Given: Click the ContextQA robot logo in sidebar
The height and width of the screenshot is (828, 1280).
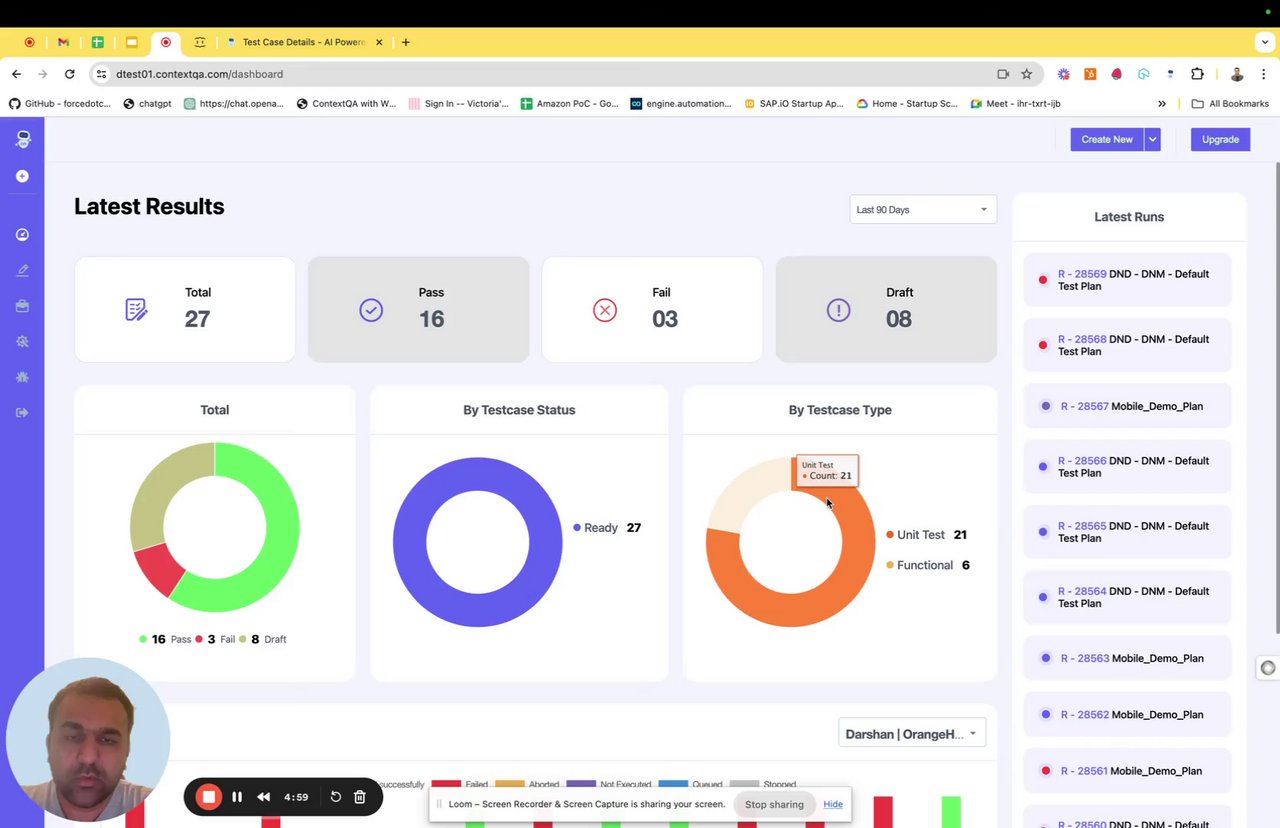Looking at the screenshot, I should point(22,140).
